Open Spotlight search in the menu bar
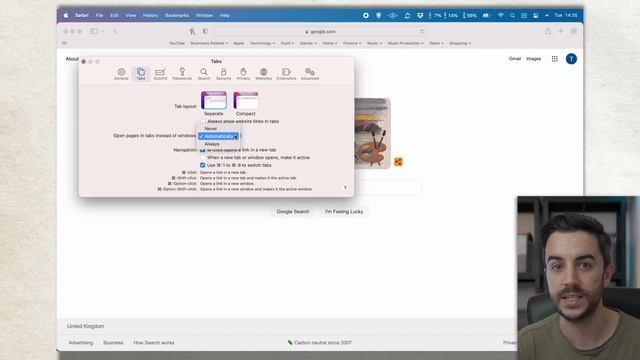This screenshot has height=360, width=640. coord(512,16)
